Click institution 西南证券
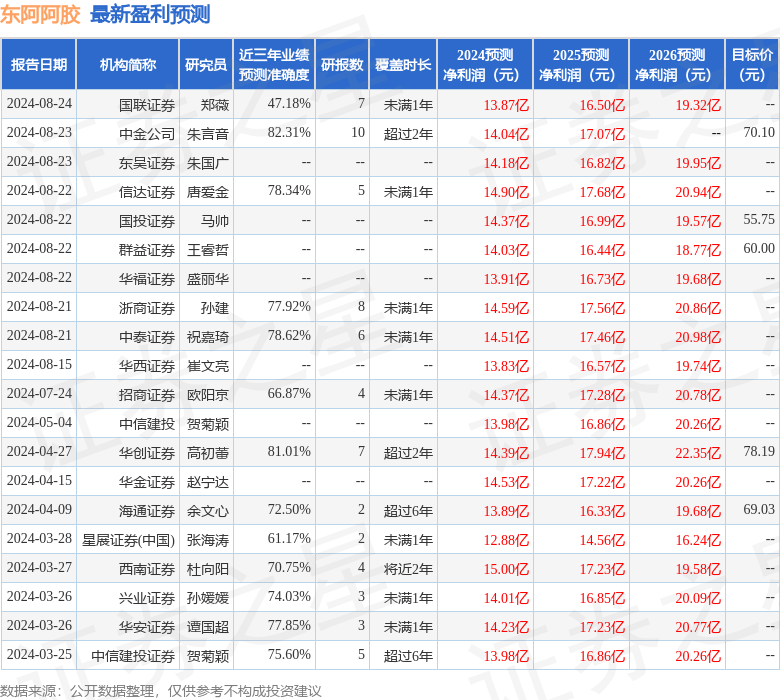The image size is (780, 700). point(147,569)
